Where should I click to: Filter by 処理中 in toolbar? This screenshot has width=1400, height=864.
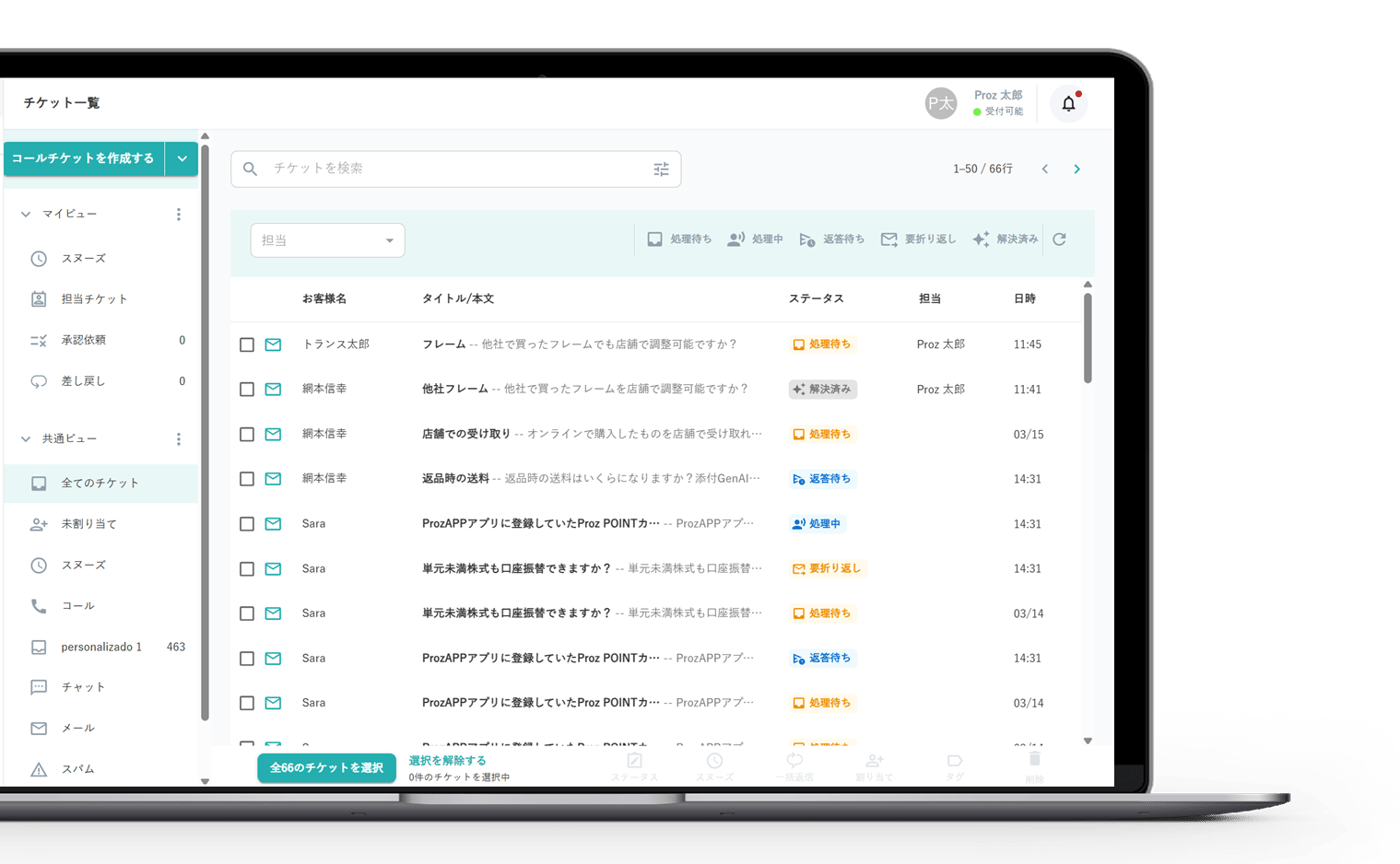click(x=755, y=239)
